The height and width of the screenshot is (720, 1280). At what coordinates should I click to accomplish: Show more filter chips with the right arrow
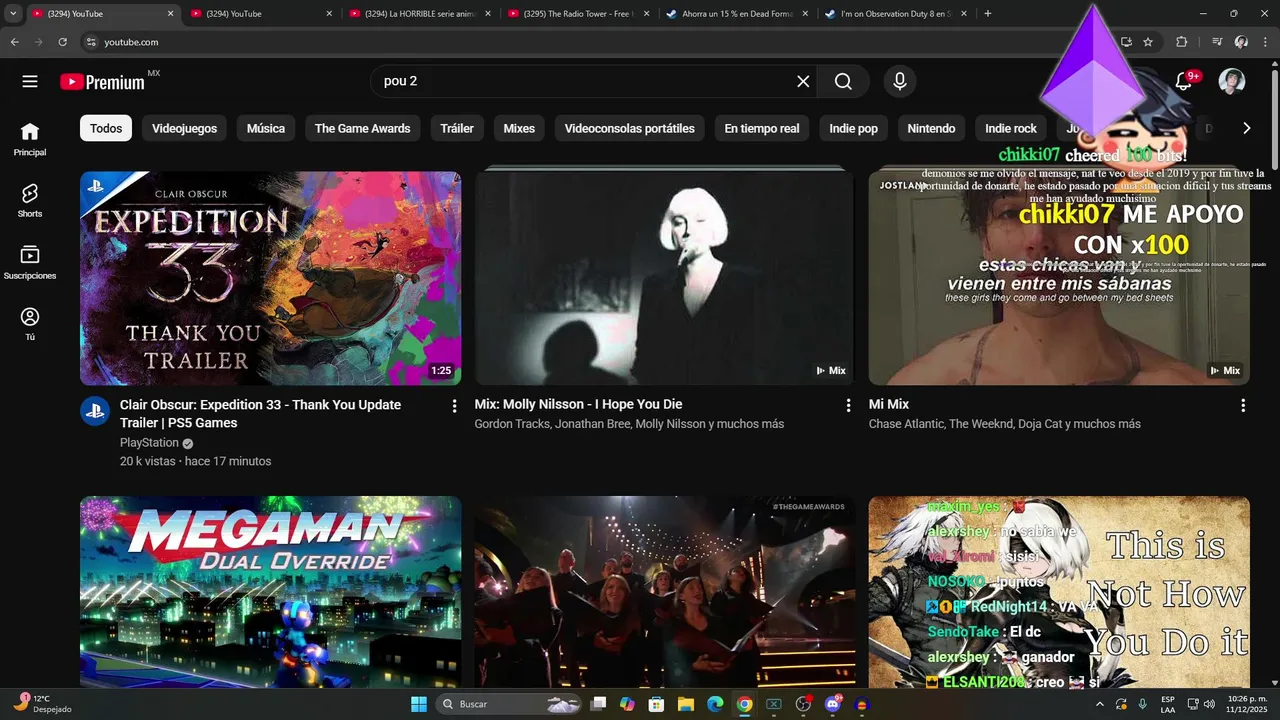pos(1246,128)
